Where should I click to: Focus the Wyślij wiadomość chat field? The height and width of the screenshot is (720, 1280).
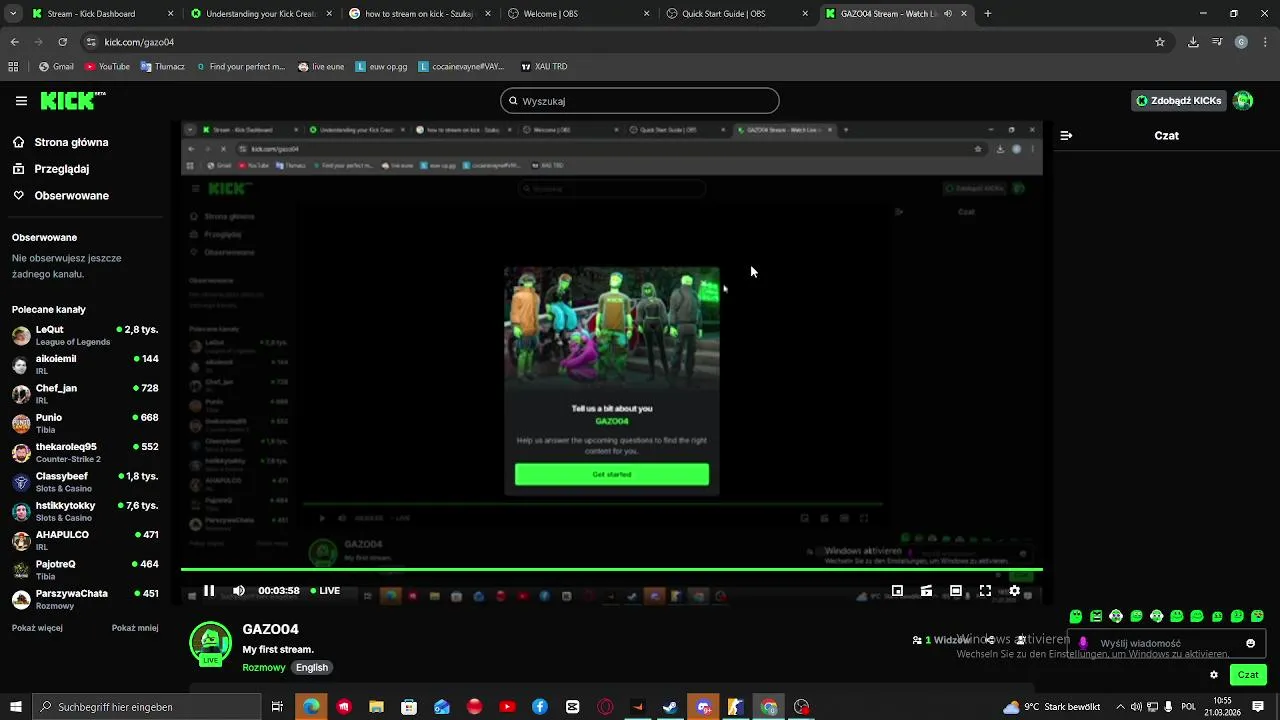point(1167,643)
